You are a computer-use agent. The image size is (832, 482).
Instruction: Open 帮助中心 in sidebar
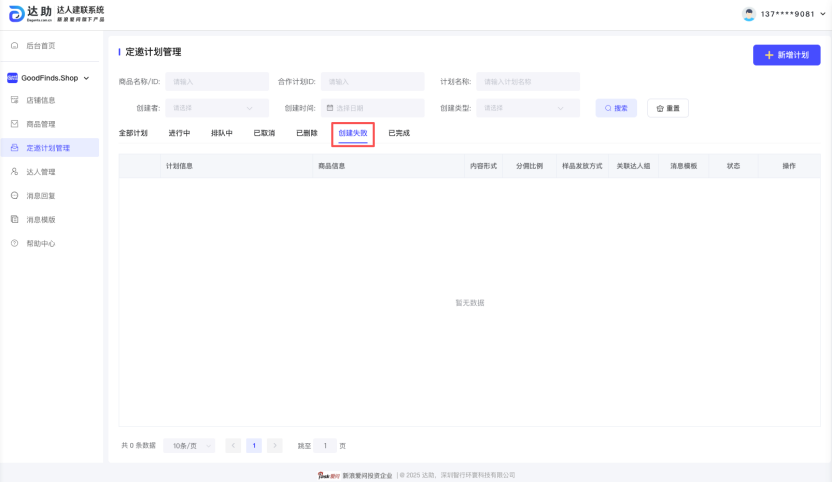pos(40,243)
